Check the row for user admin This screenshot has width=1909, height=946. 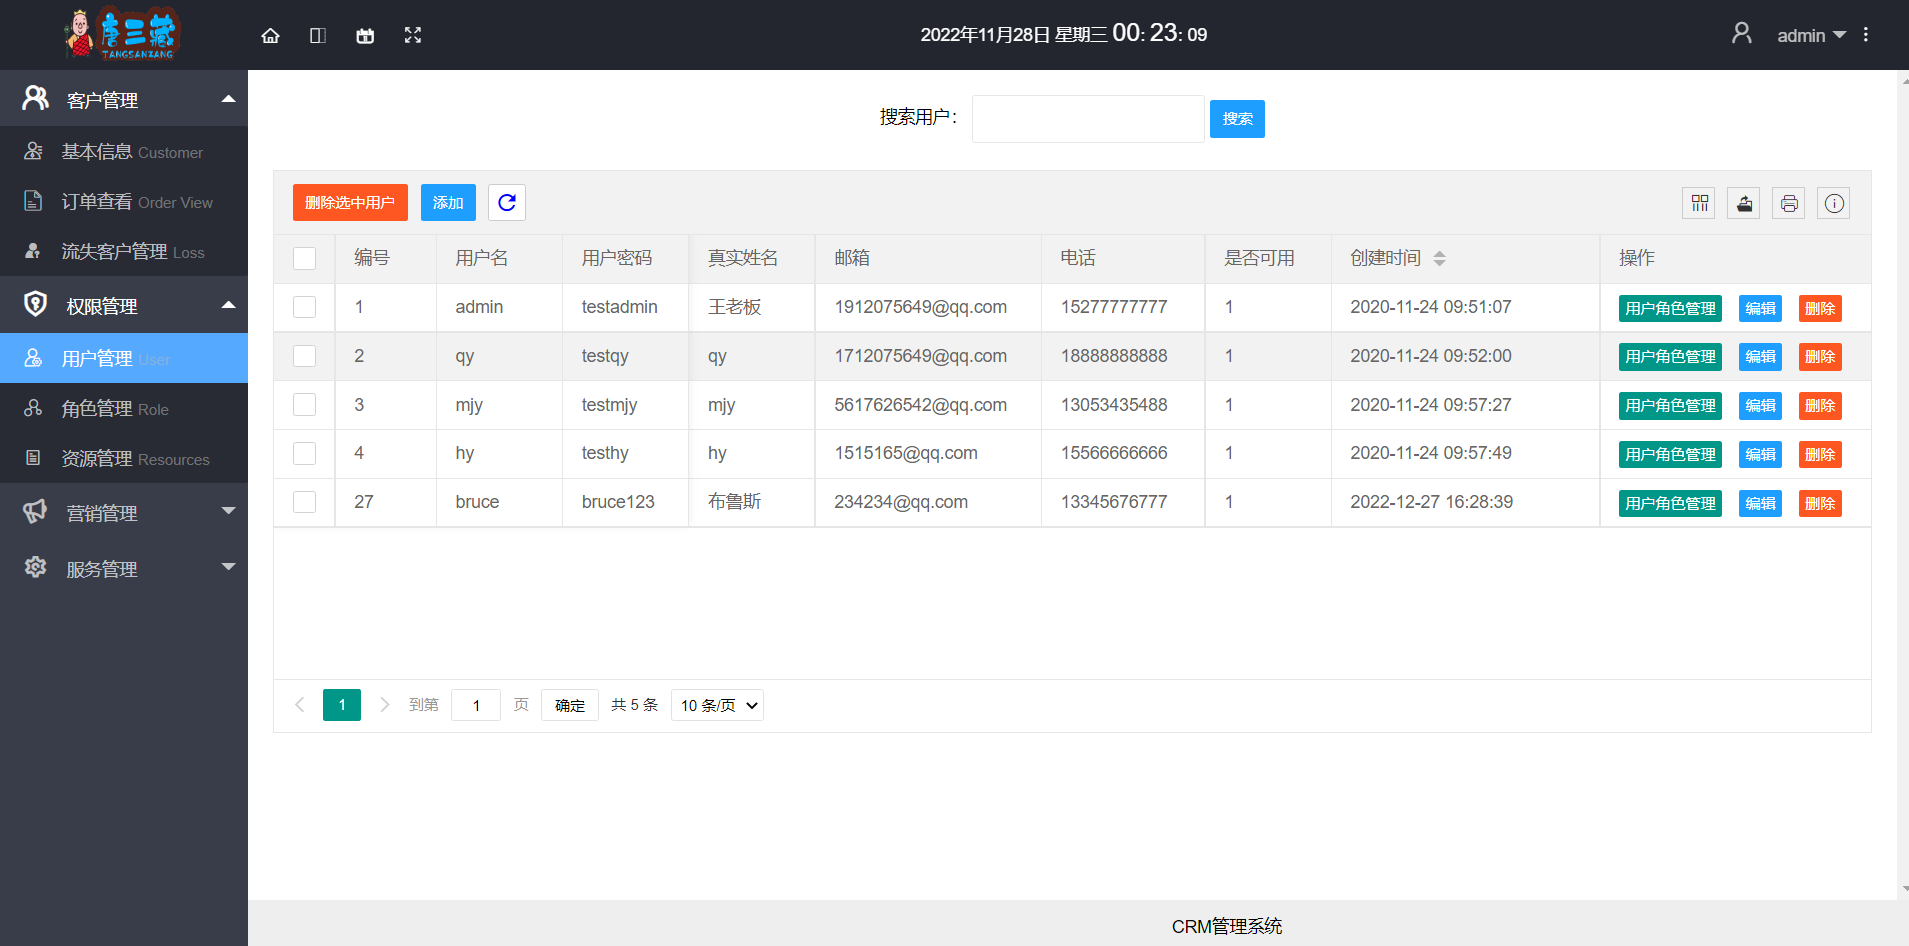click(305, 307)
